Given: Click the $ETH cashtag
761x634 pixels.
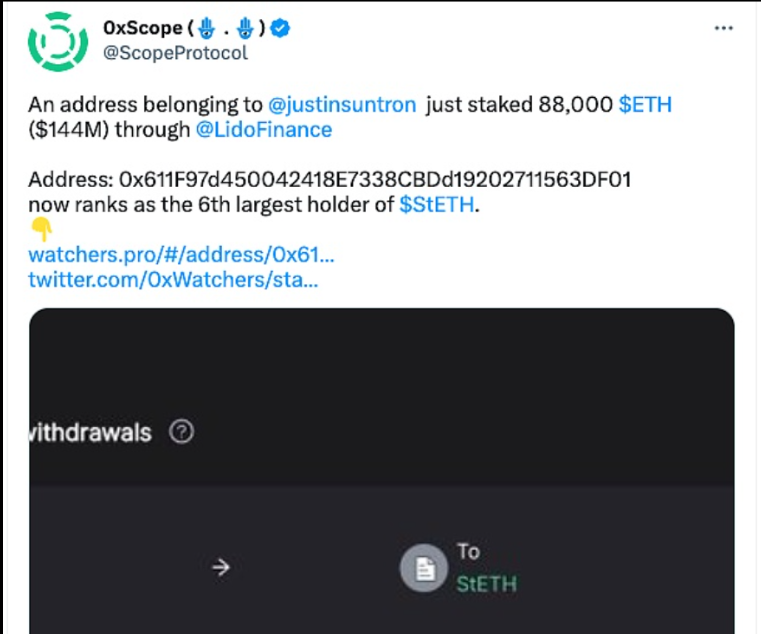Looking at the screenshot, I should tap(645, 105).
